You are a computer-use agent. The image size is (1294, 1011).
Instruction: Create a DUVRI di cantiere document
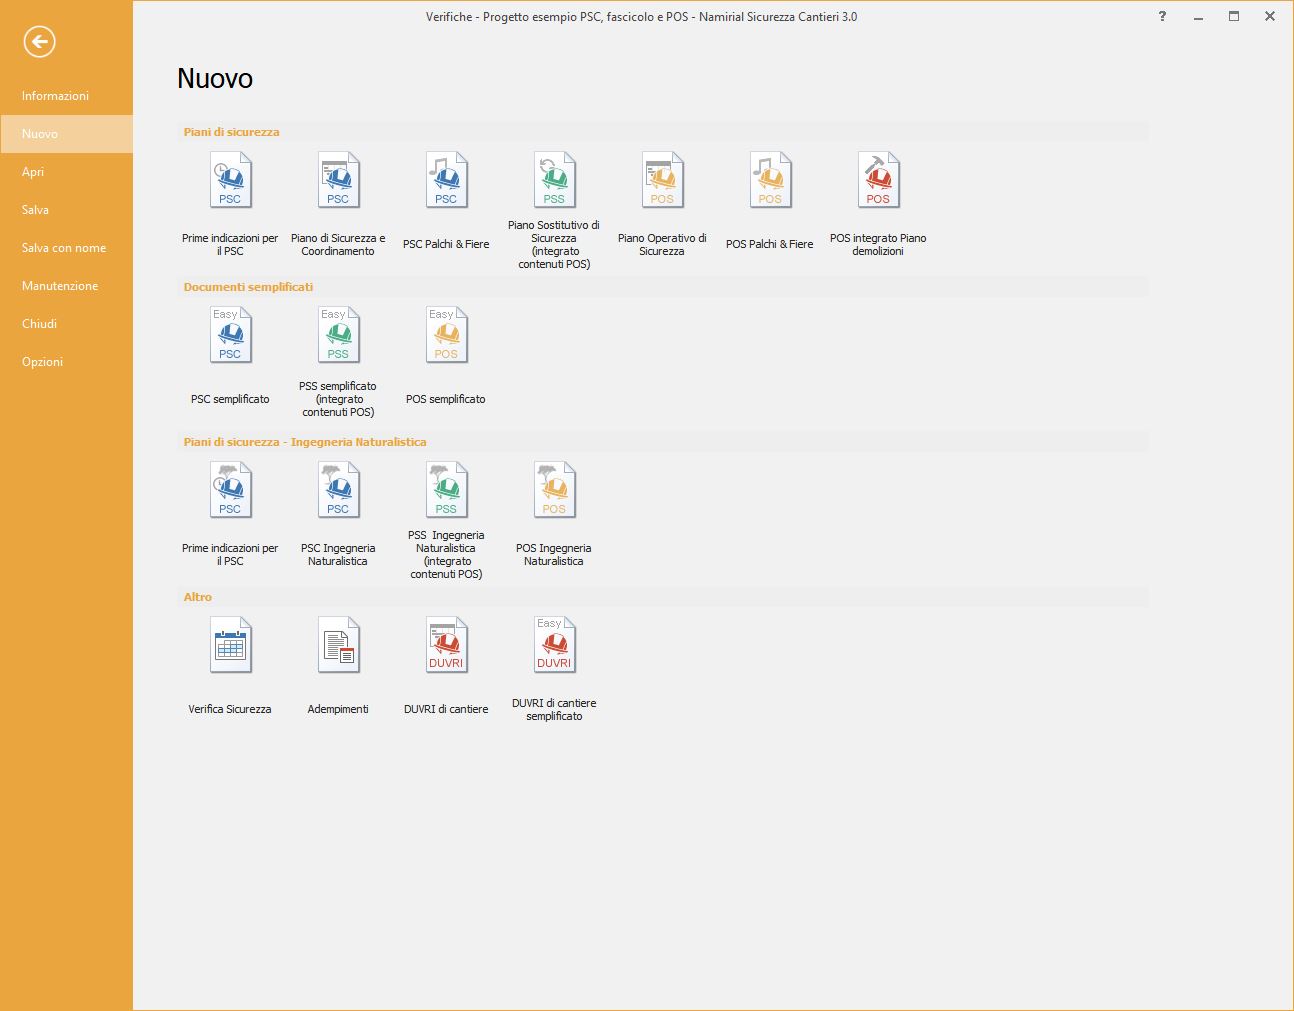[446, 646]
